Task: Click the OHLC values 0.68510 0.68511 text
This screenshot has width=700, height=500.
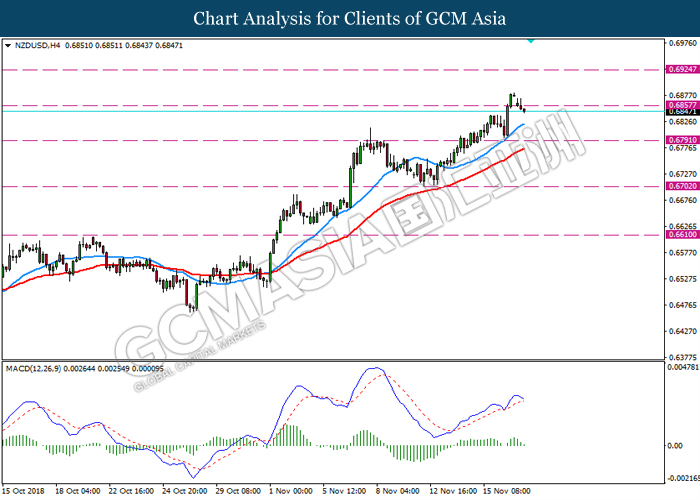Action: tap(94, 46)
